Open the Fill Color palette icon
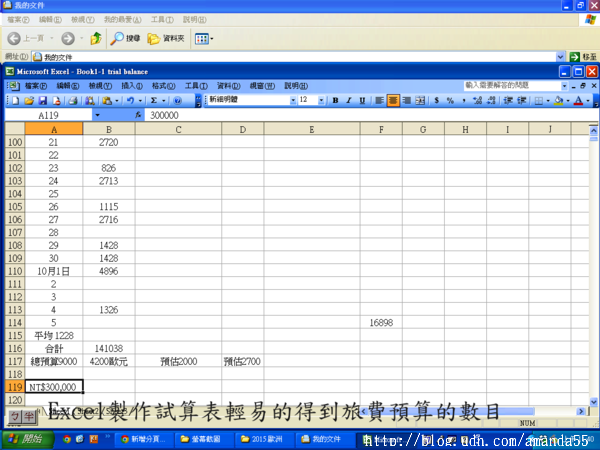Viewport: 600px width, 450px height. point(559,101)
